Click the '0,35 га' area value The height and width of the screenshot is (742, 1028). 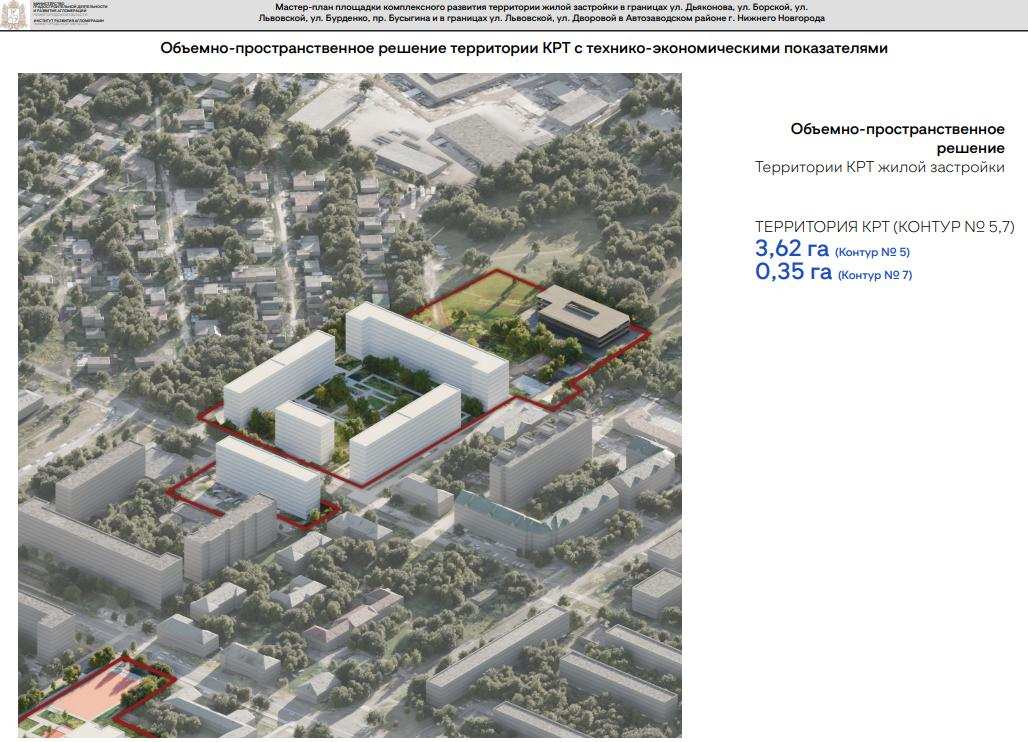pyautogui.click(x=793, y=273)
